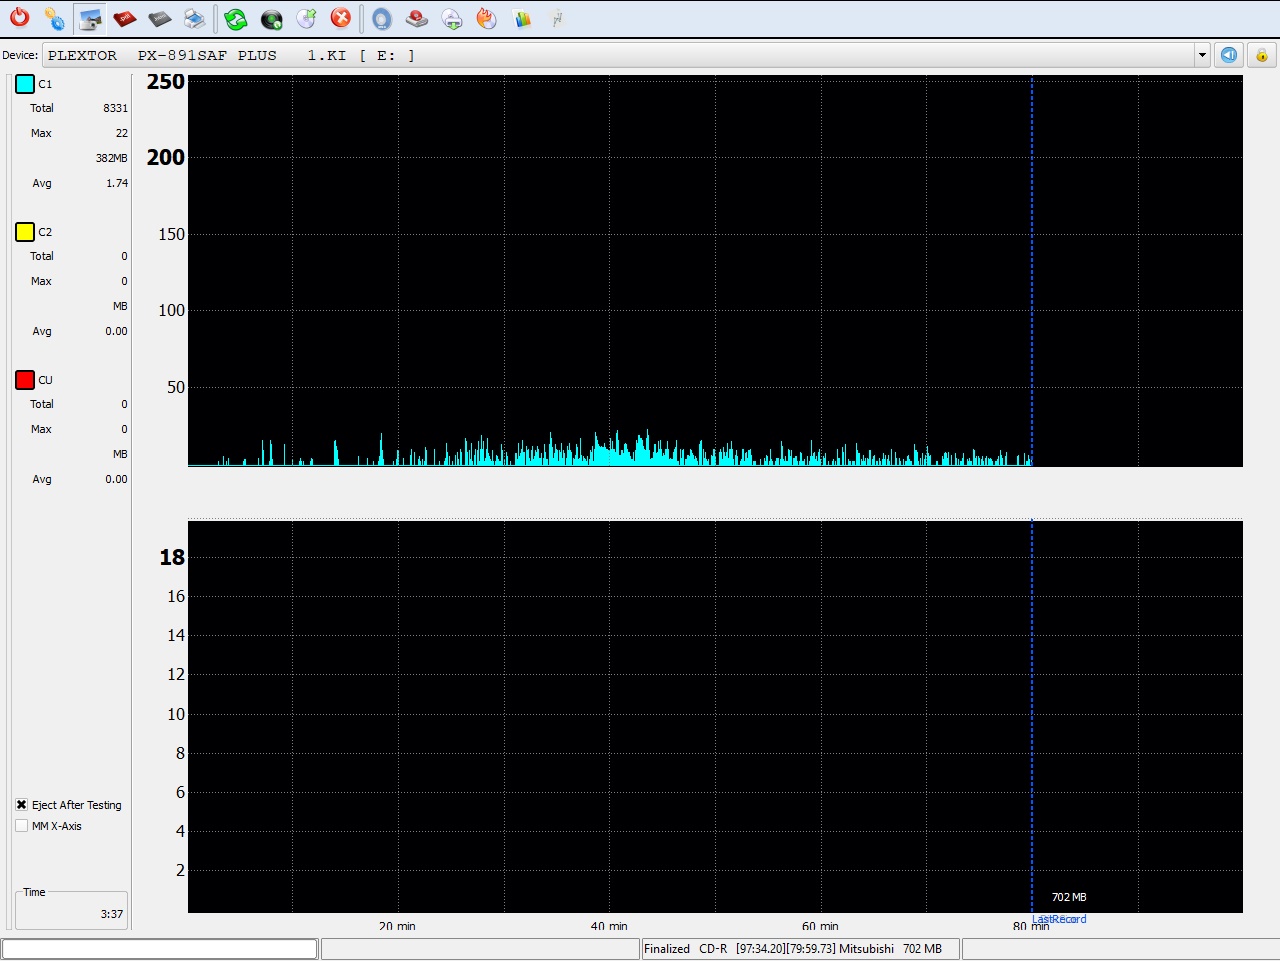Click the red X stop icon
Image resolution: width=1280 pixels, height=961 pixels.
[341, 18]
